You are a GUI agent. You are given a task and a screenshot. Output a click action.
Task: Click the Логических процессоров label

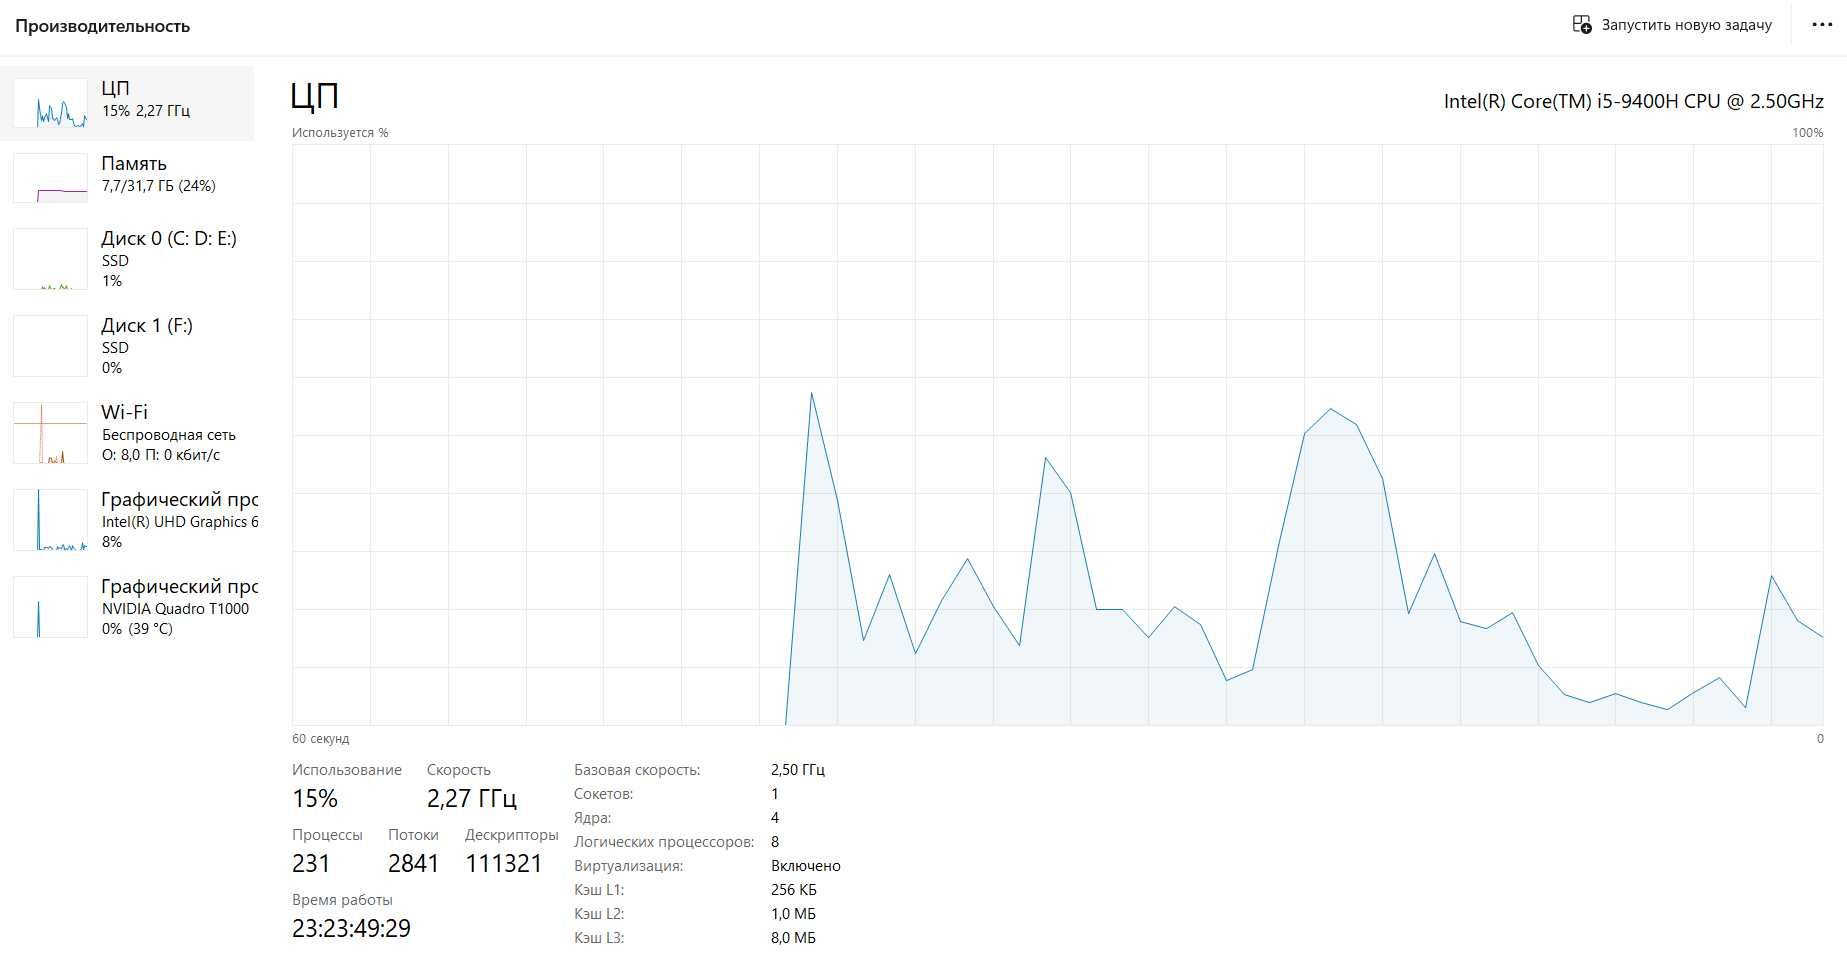point(664,842)
